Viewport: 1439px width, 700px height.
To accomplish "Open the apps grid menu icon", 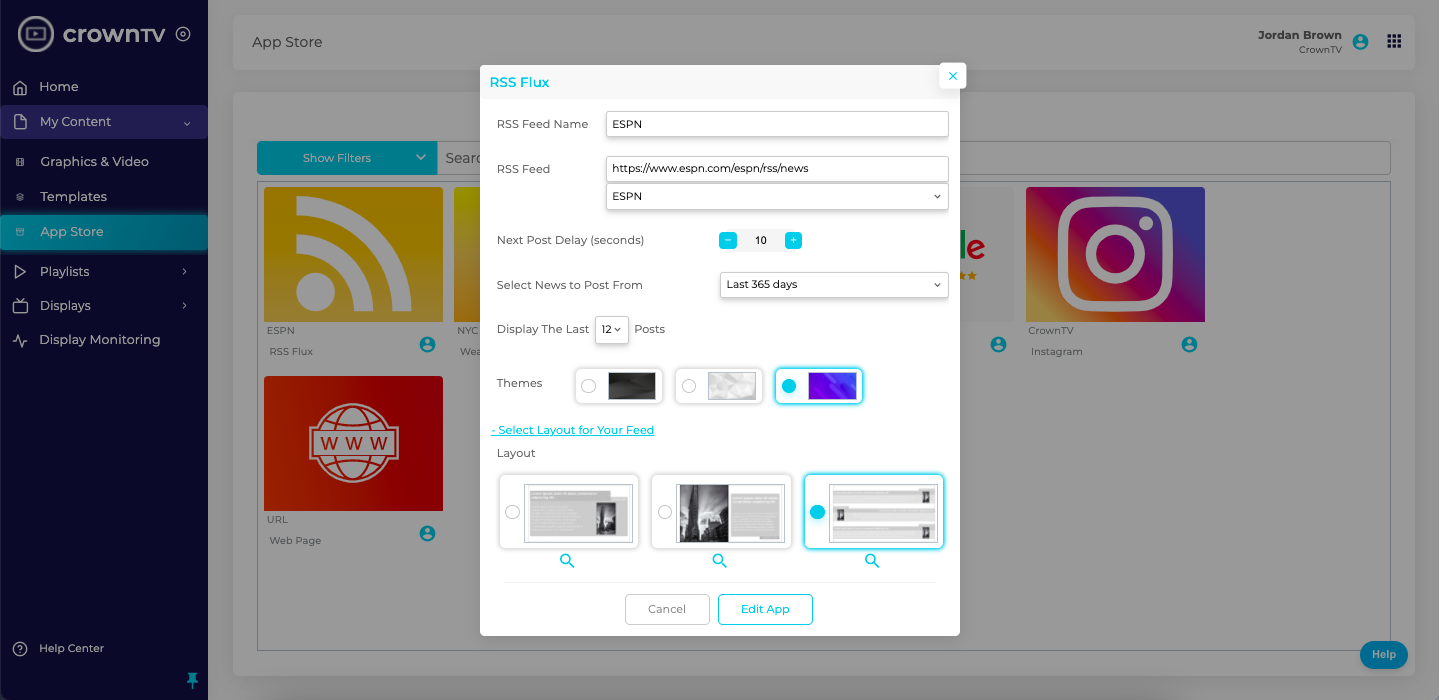I will point(1394,41).
